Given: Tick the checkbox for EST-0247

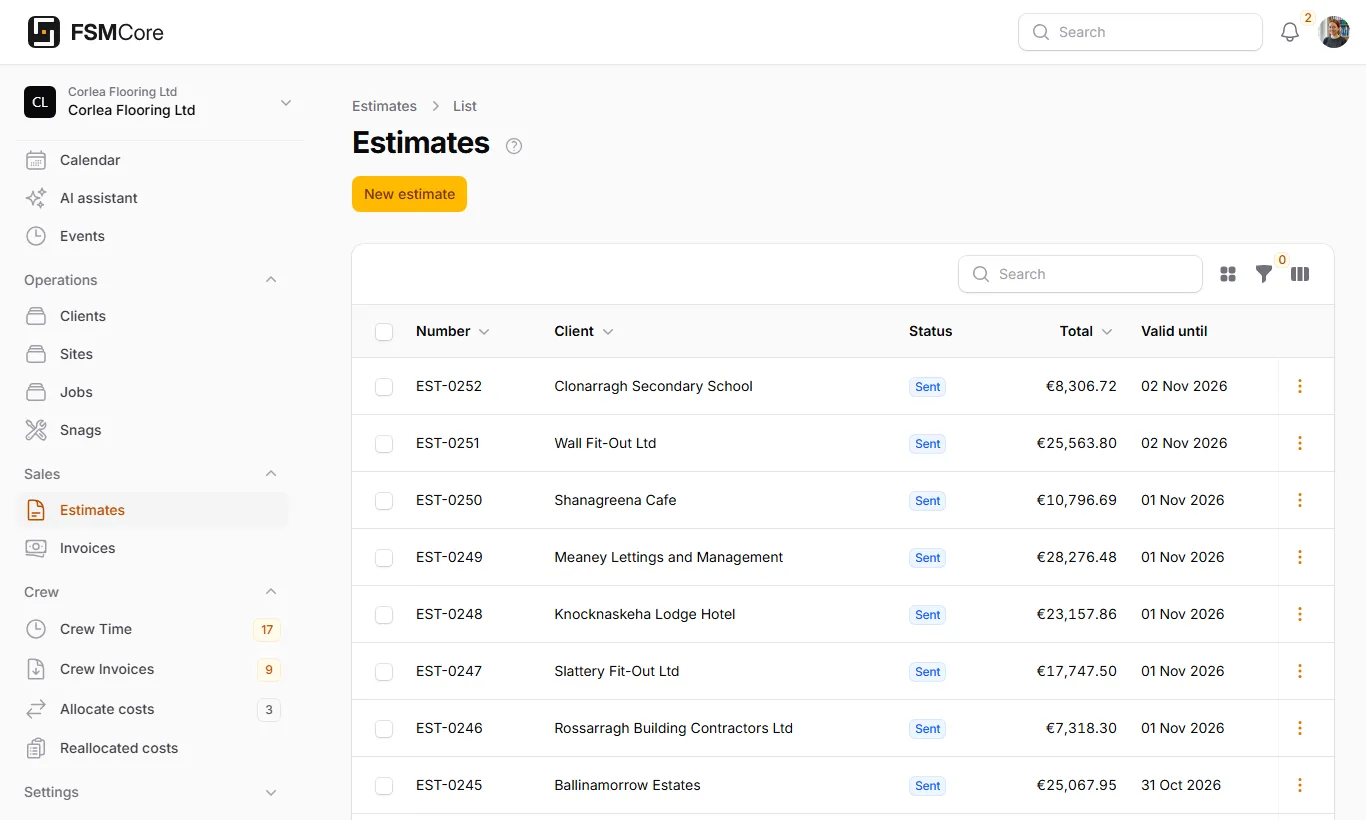Looking at the screenshot, I should pyautogui.click(x=384, y=672).
